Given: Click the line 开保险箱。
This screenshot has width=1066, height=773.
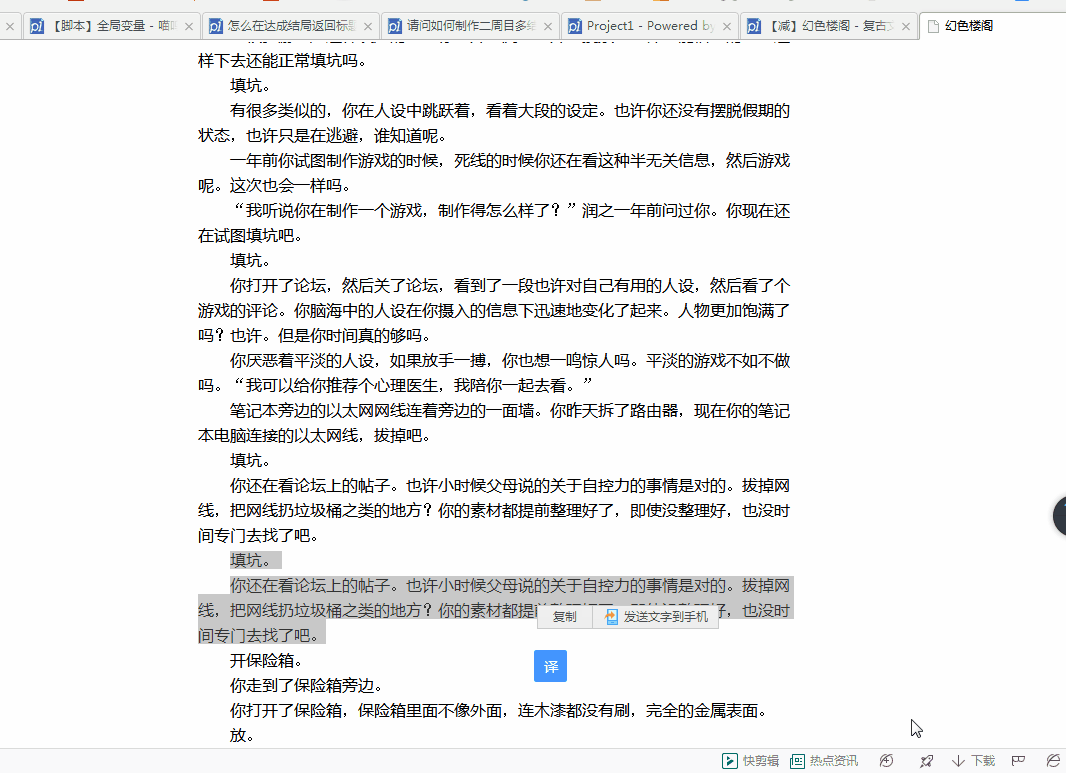Looking at the screenshot, I should tap(266, 661).
